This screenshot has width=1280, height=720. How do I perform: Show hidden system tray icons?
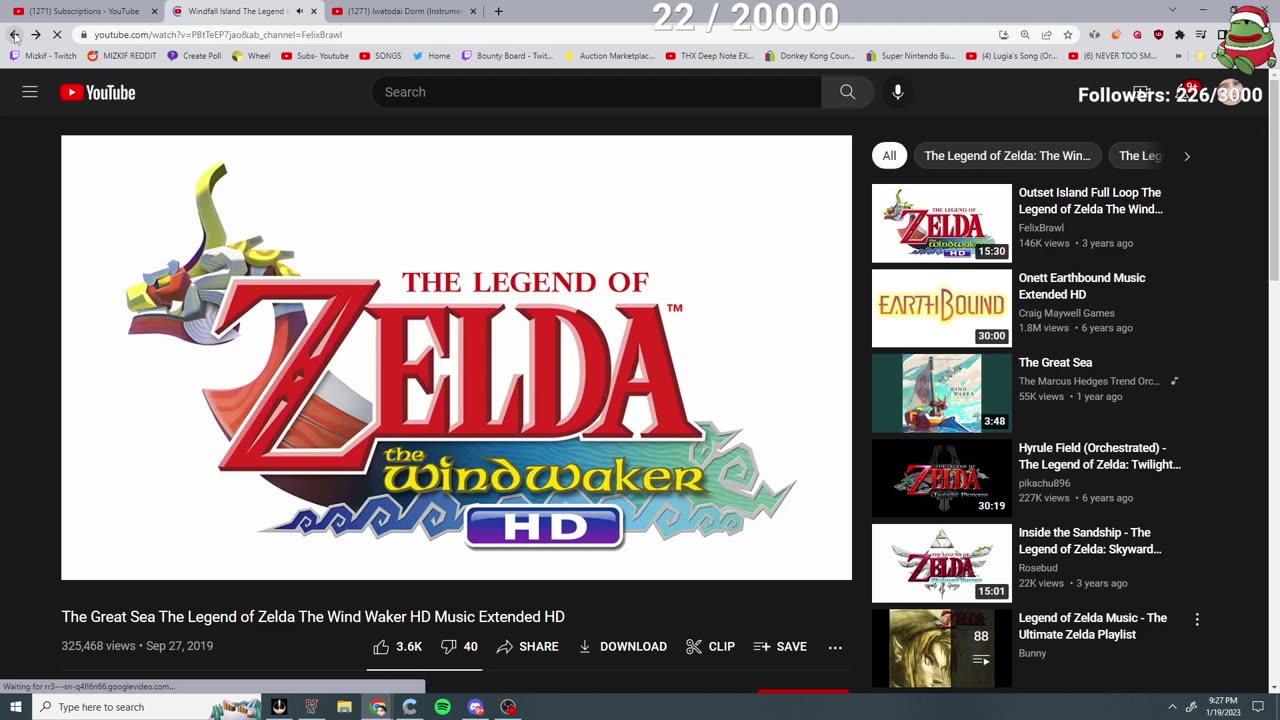1172,707
